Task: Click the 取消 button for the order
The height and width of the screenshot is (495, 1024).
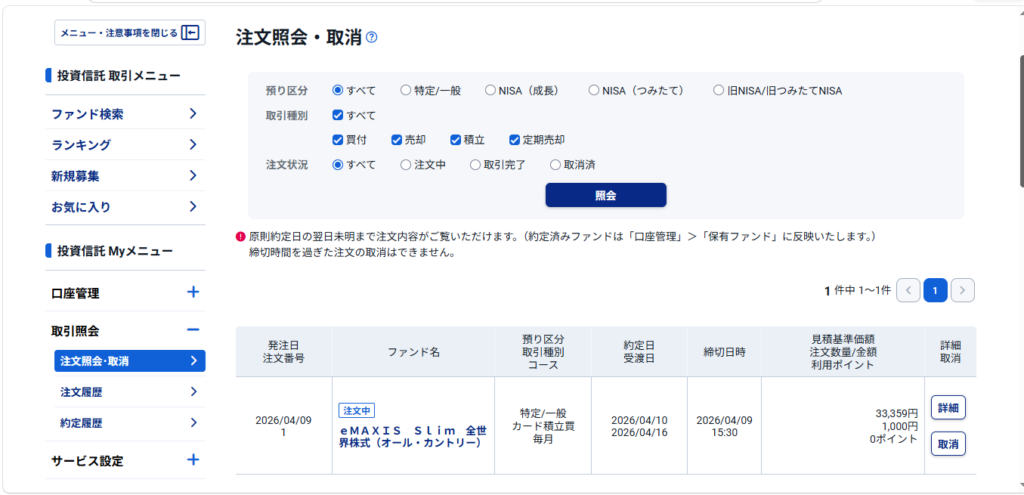Action: pos(948,443)
